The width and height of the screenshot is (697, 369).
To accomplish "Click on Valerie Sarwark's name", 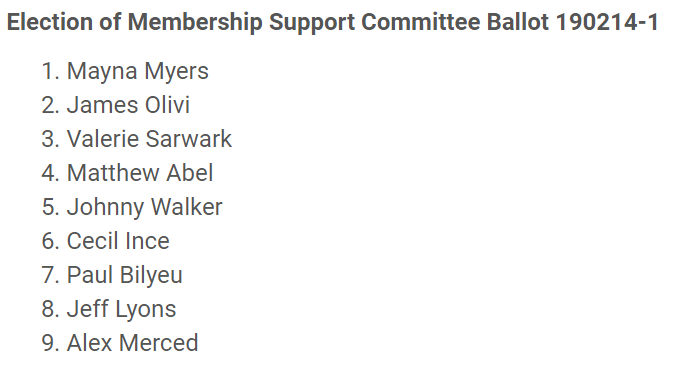I will click(x=149, y=139).
